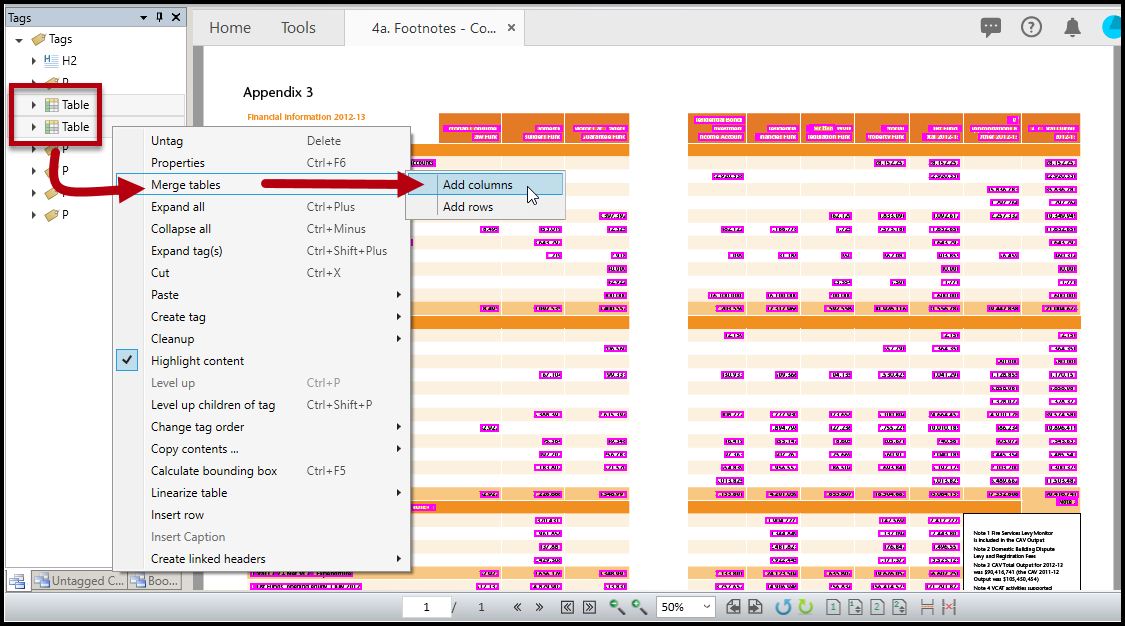Viewport: 1125px width, 626px height.
Task: Select Level up children of tag
Action: click(263, 404)
